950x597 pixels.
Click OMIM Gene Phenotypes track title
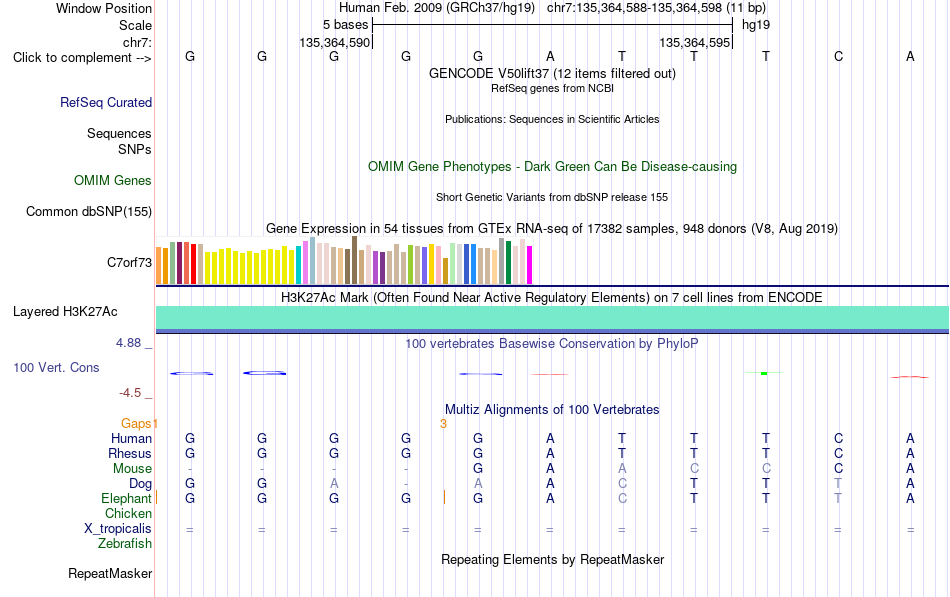pos(552,167)
